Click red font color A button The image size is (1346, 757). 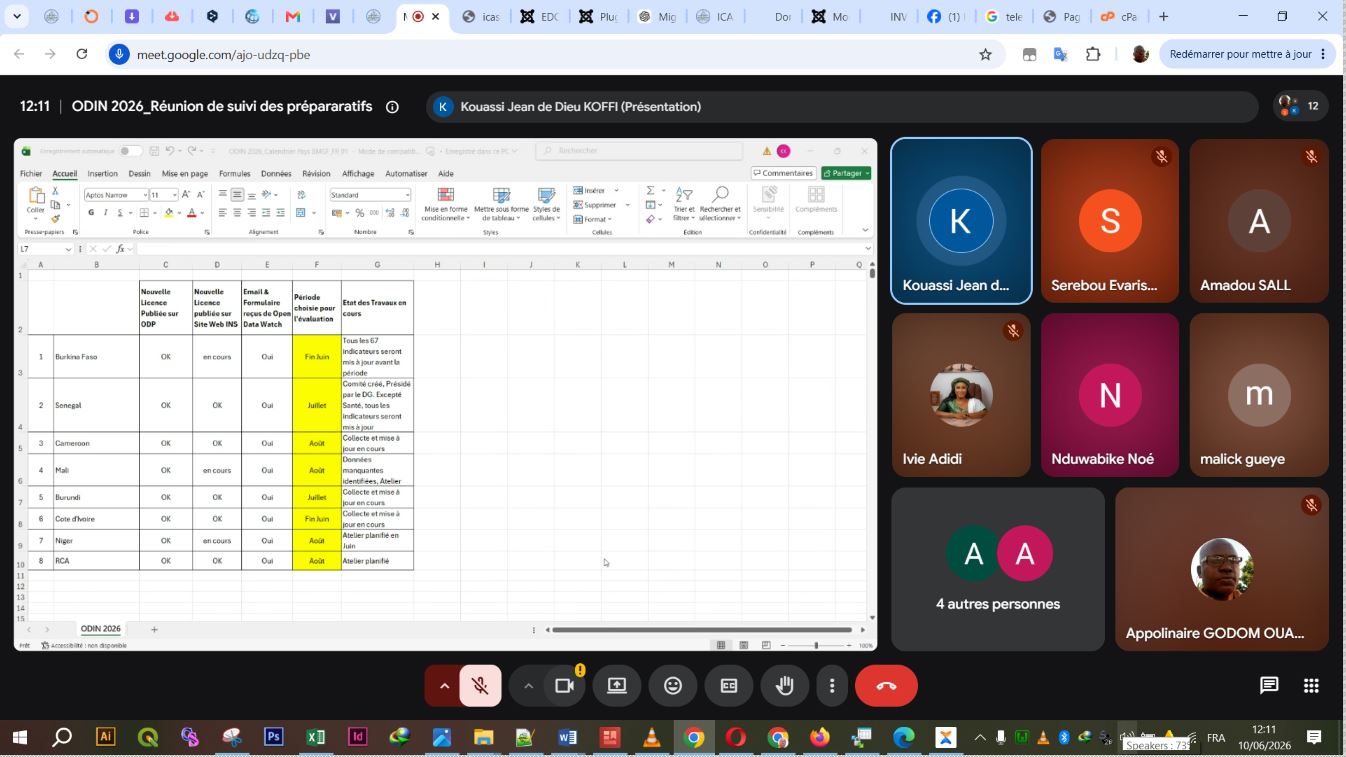(x=192, y=213)
